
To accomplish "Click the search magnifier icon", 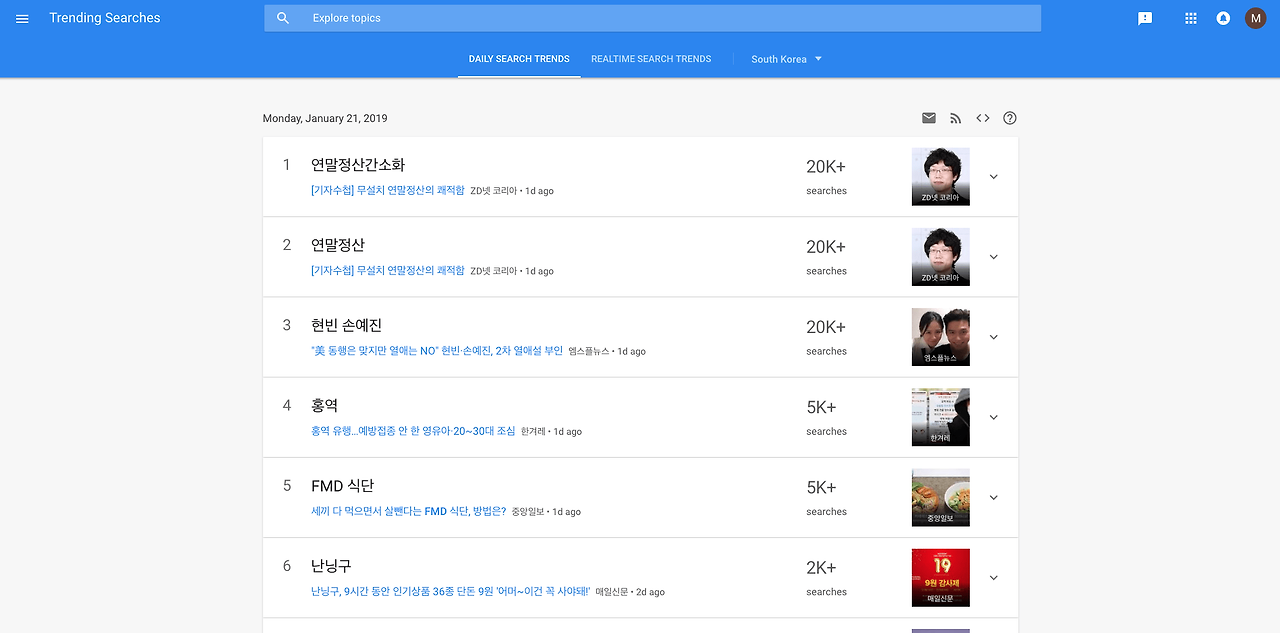I will tap(283, 17).
